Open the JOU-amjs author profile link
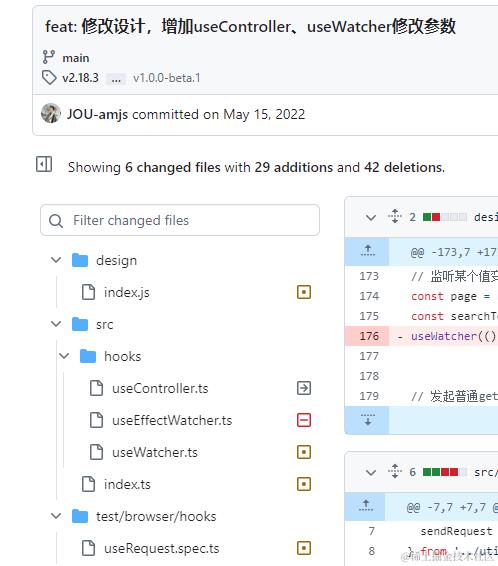 tap(97, 114)
